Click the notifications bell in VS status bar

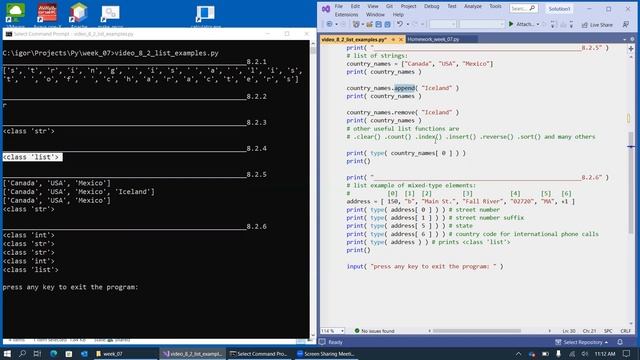620,342
